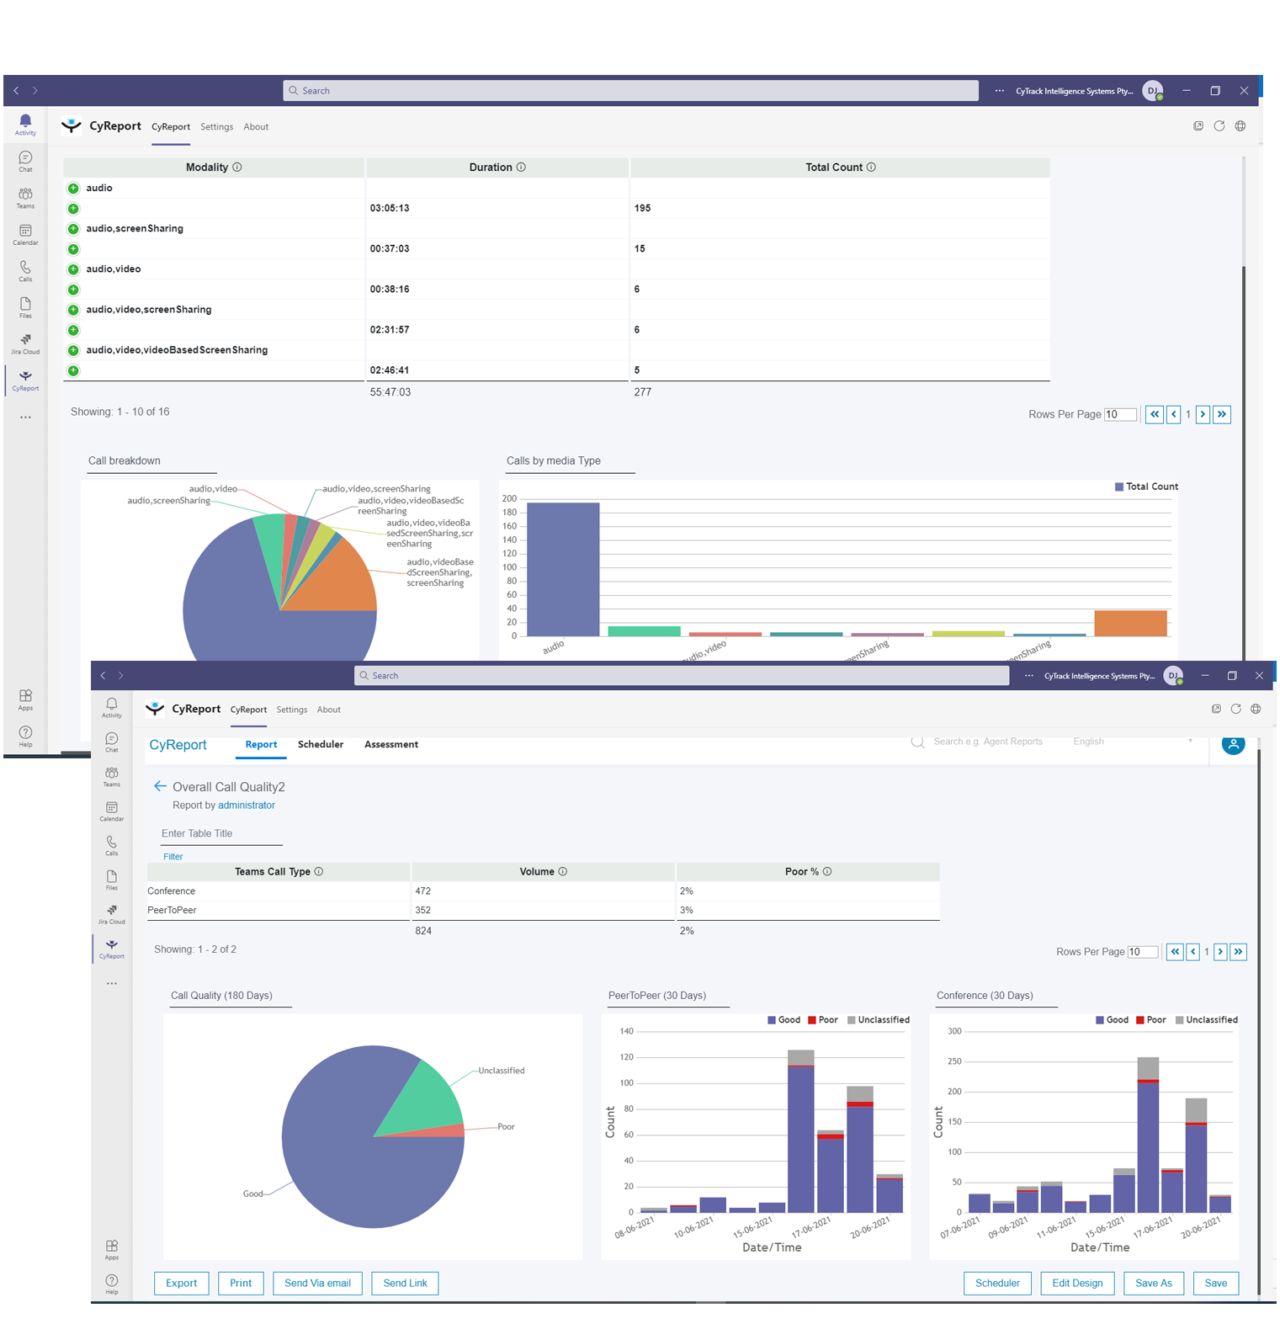
Task: Click the Rows Per Page input field
Action: point(1143,951)
